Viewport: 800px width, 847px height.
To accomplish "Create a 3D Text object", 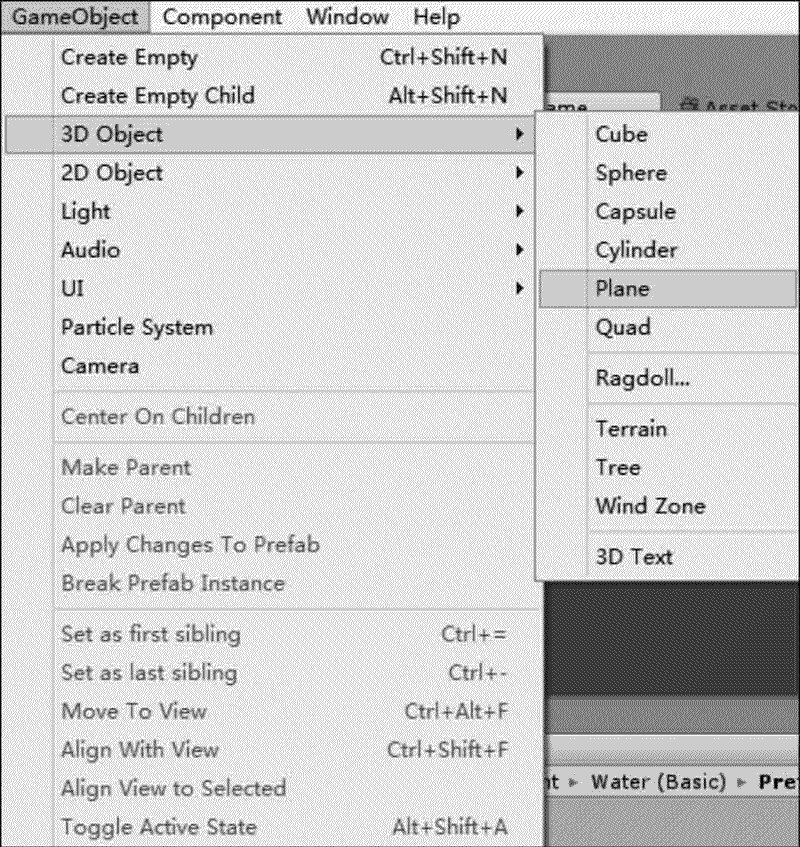I will (x=634, y=557).
